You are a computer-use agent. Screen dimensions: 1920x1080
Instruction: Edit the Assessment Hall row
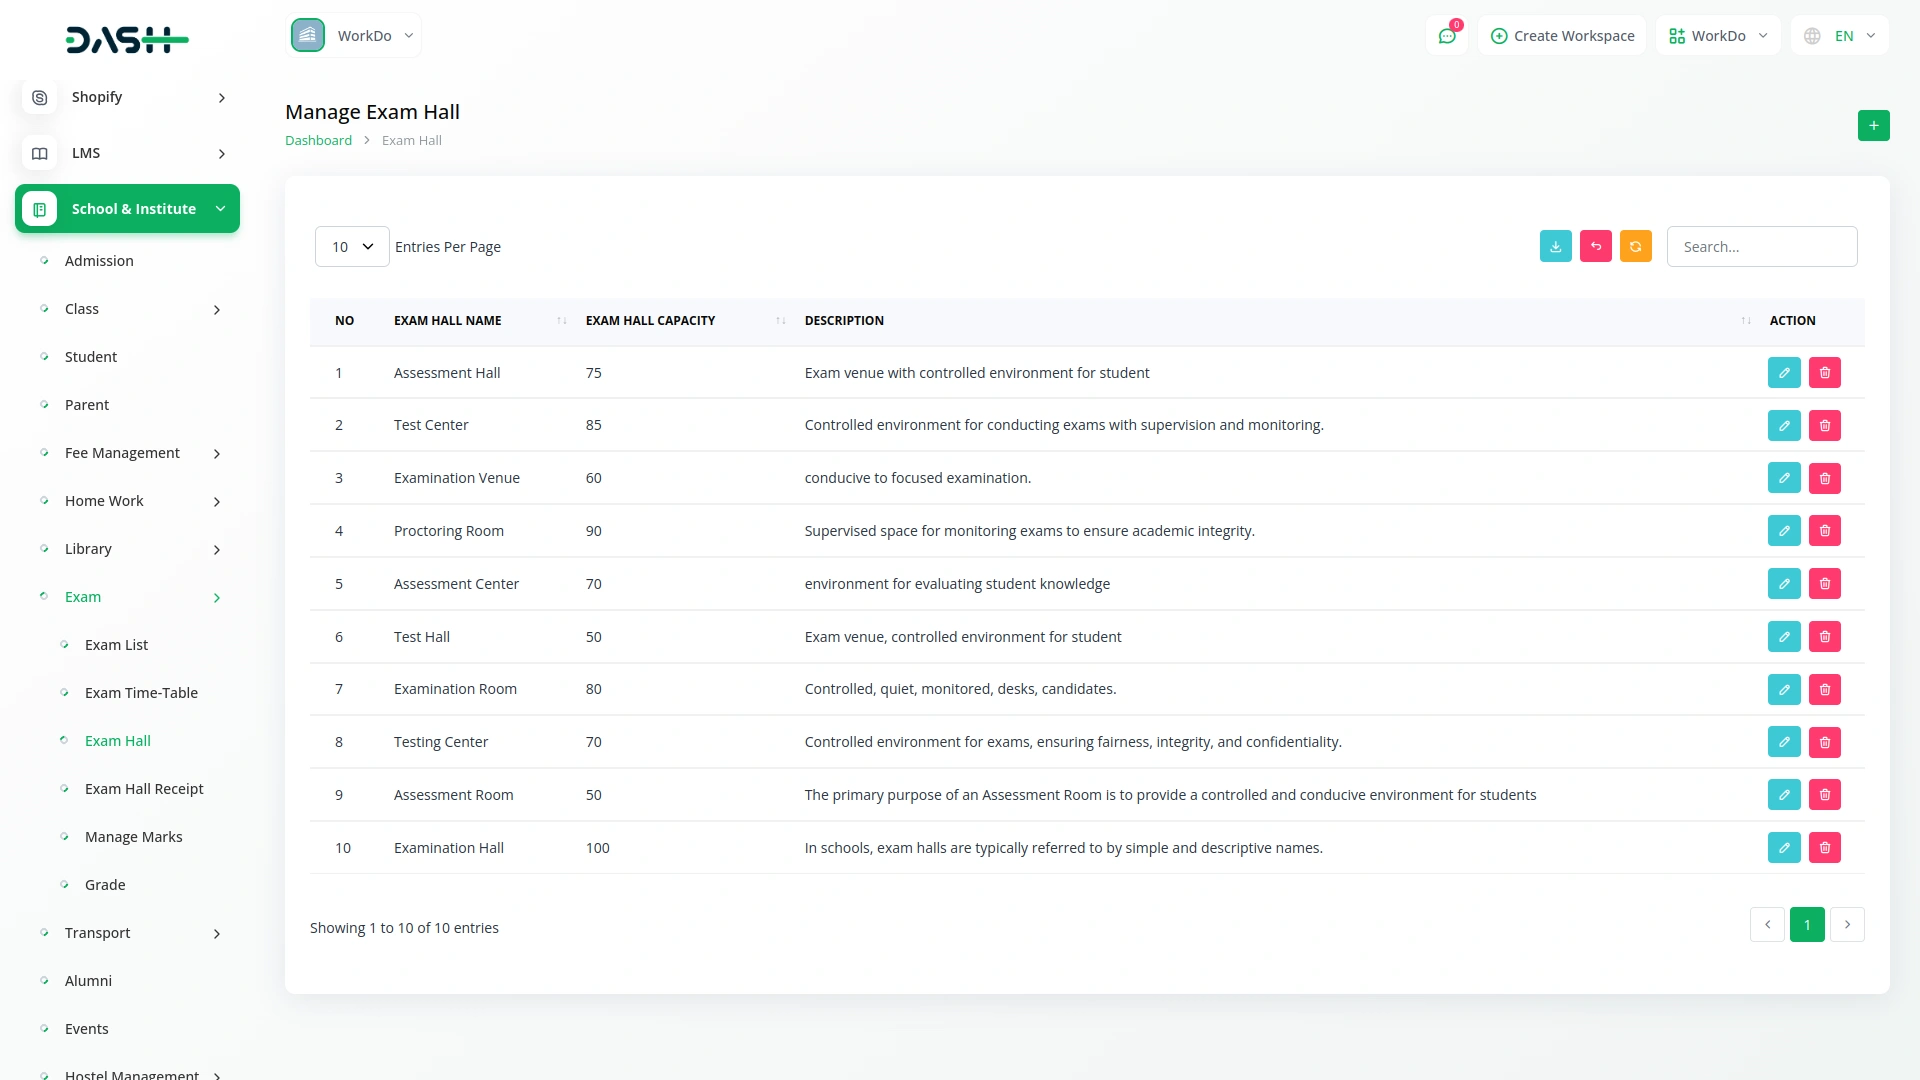pyautogui.click(x=1783, y=372)
